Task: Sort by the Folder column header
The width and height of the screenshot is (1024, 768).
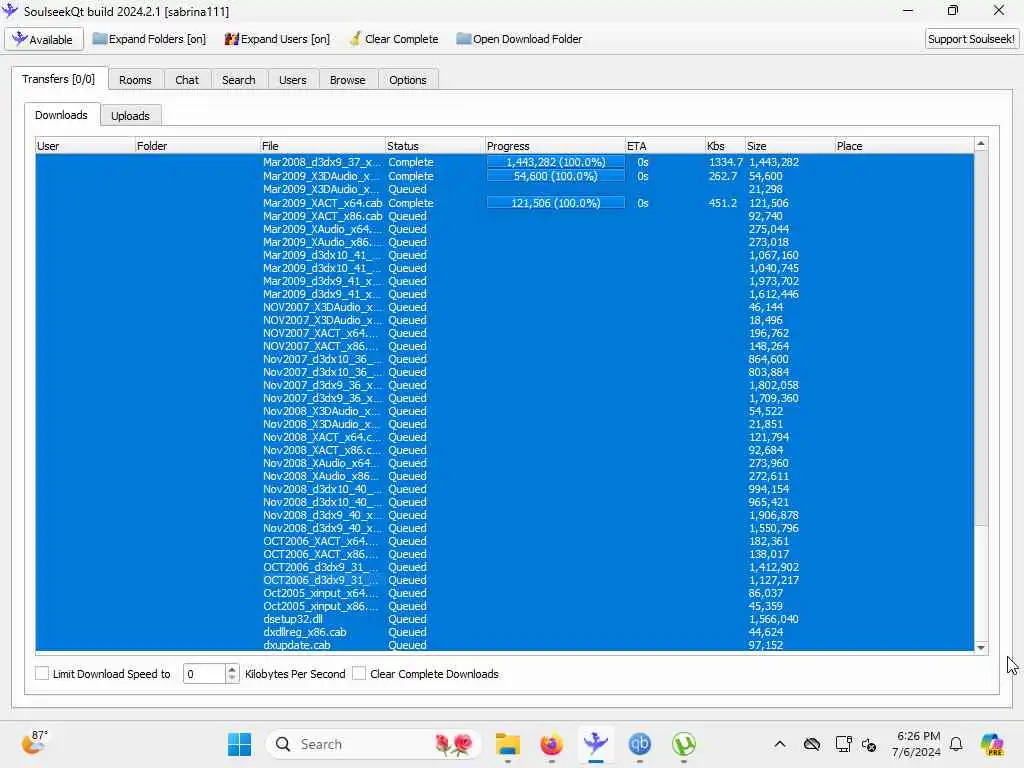Action: click(x=197, y=146)
